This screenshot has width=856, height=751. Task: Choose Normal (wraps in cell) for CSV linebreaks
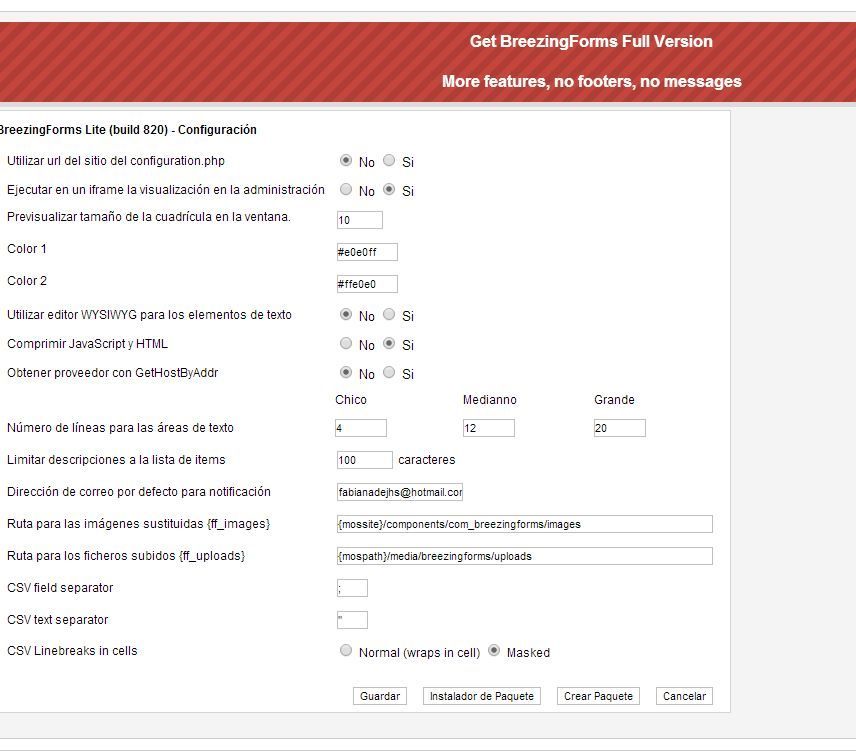[346, 651]
